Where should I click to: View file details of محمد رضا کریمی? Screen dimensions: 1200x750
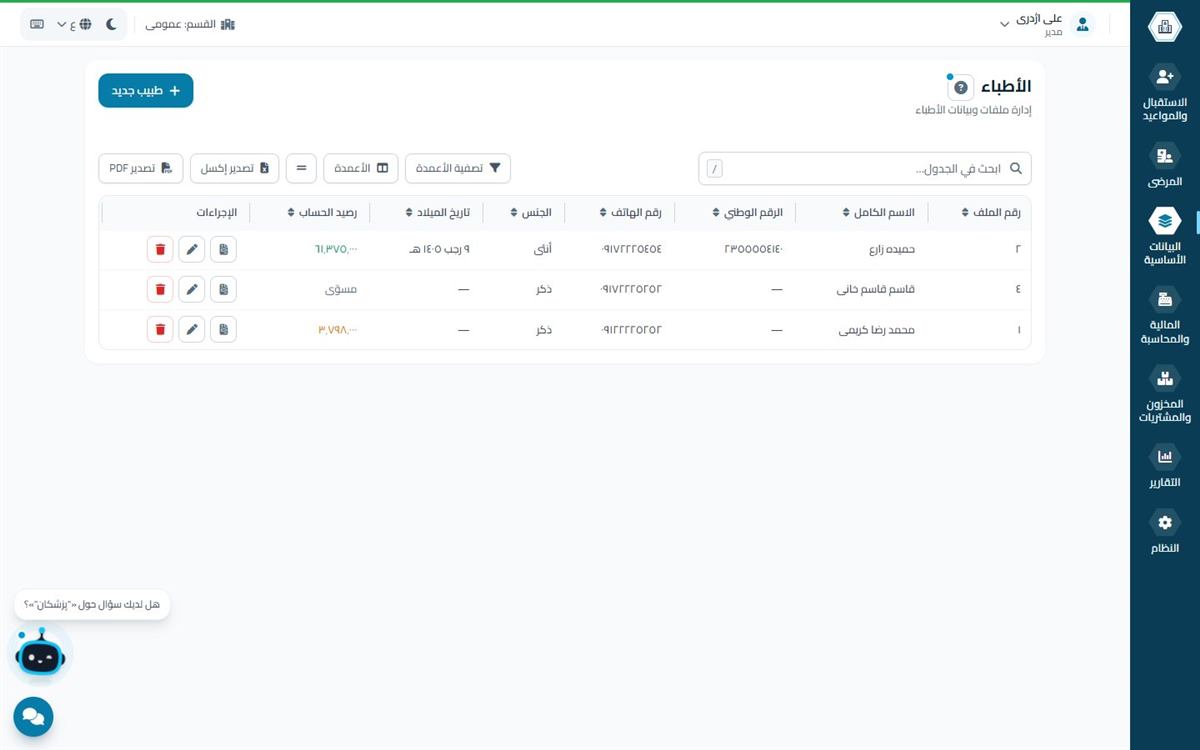(224, 329)
